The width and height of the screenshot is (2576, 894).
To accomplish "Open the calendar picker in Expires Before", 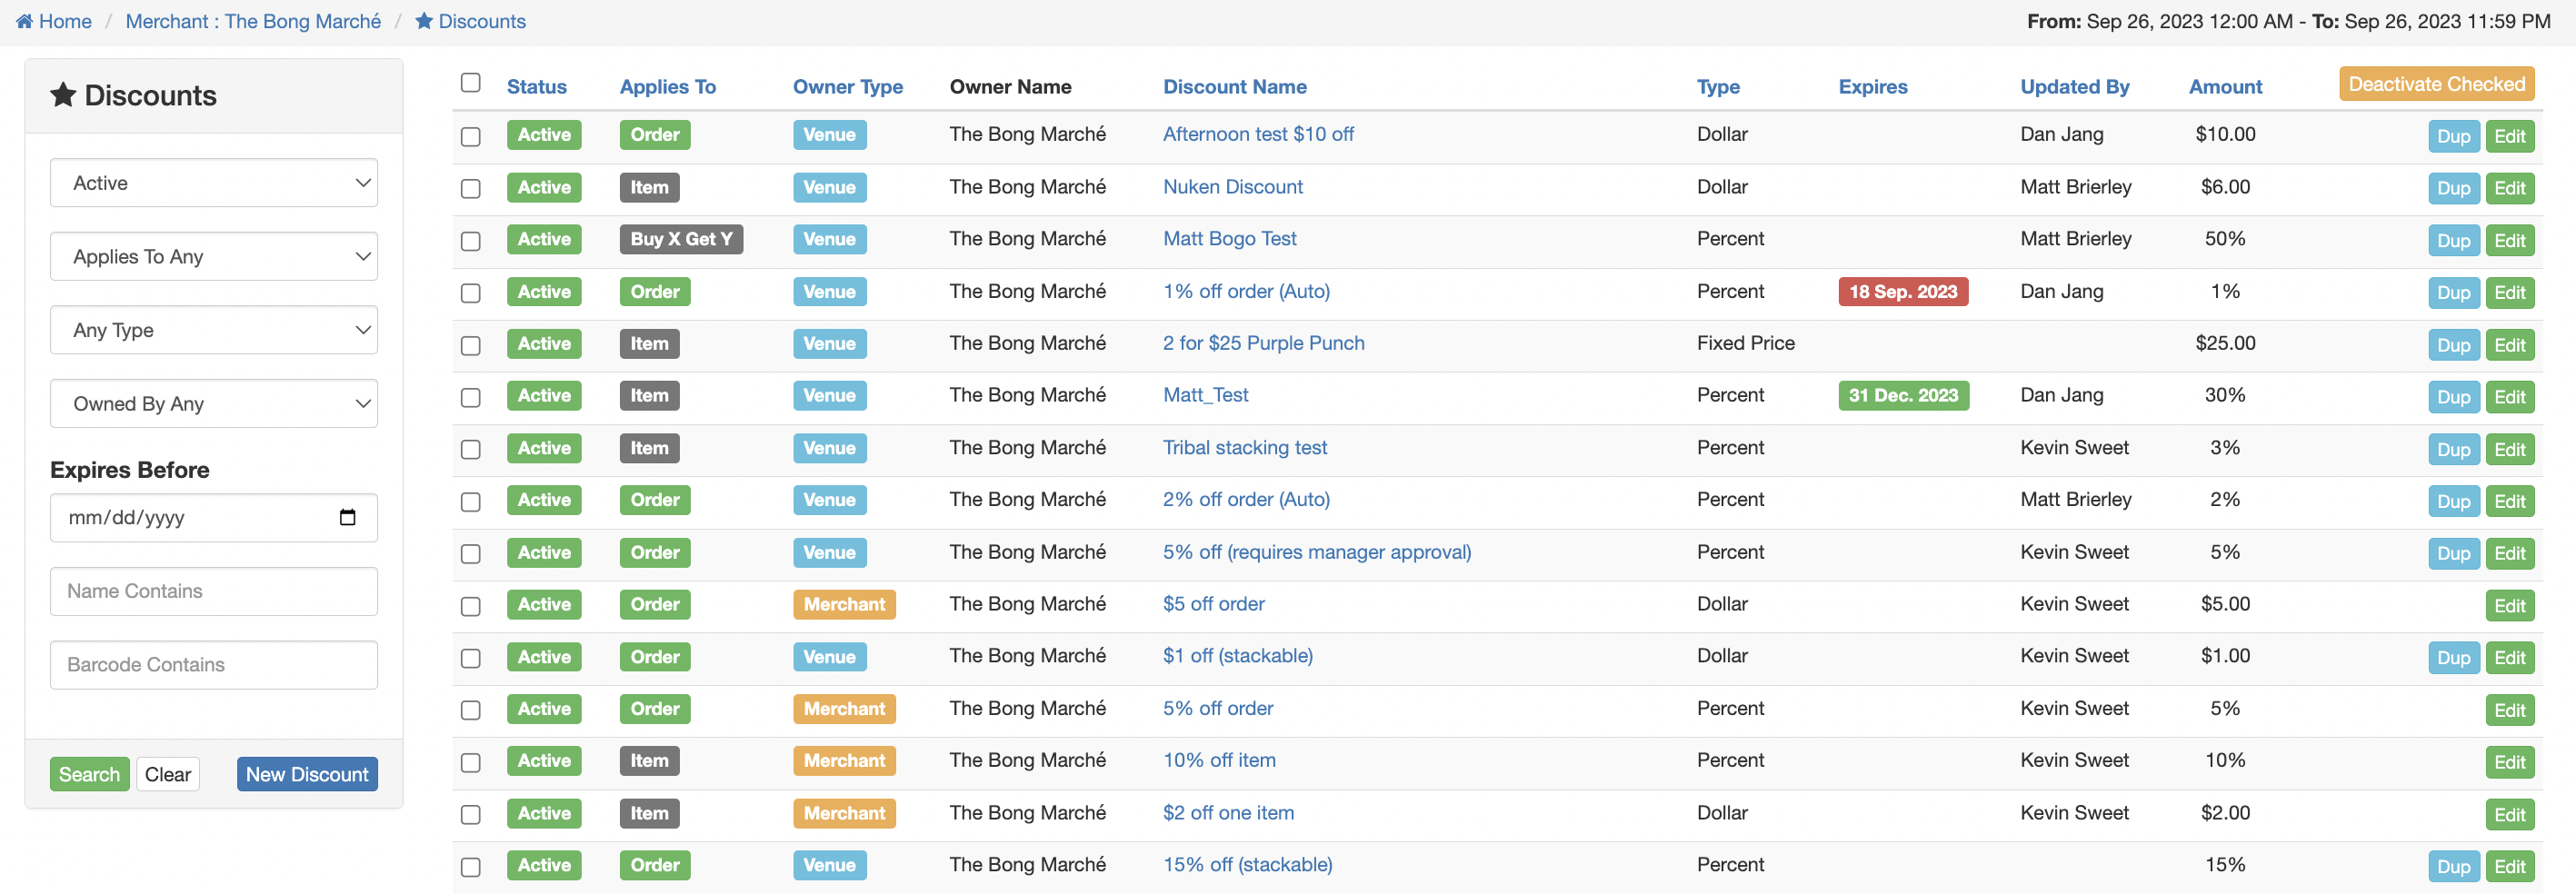I will point(347,517).
